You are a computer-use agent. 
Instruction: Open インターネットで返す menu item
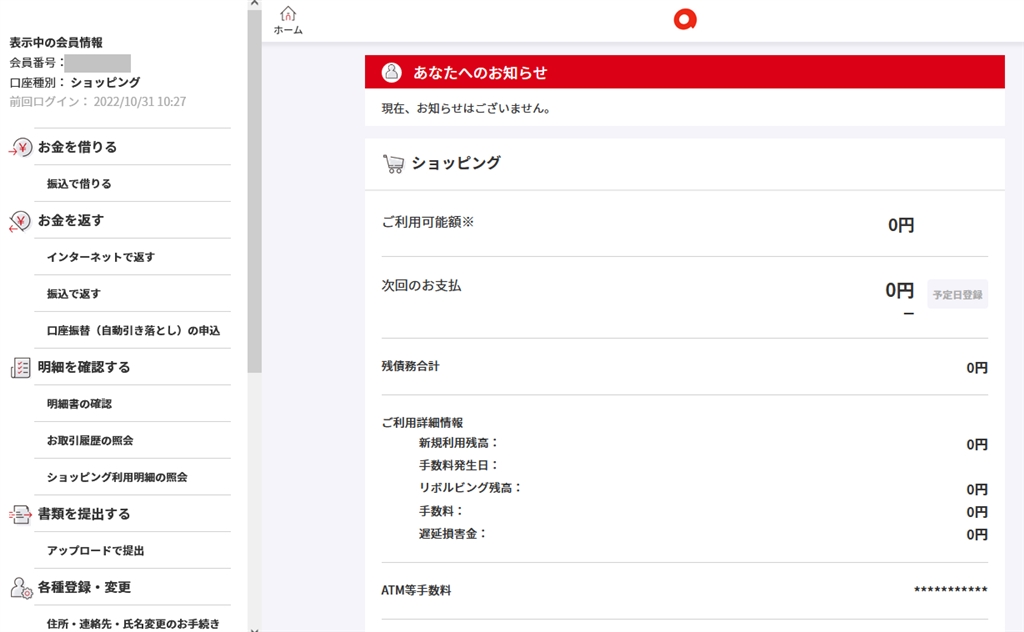(x=101, y=257)
